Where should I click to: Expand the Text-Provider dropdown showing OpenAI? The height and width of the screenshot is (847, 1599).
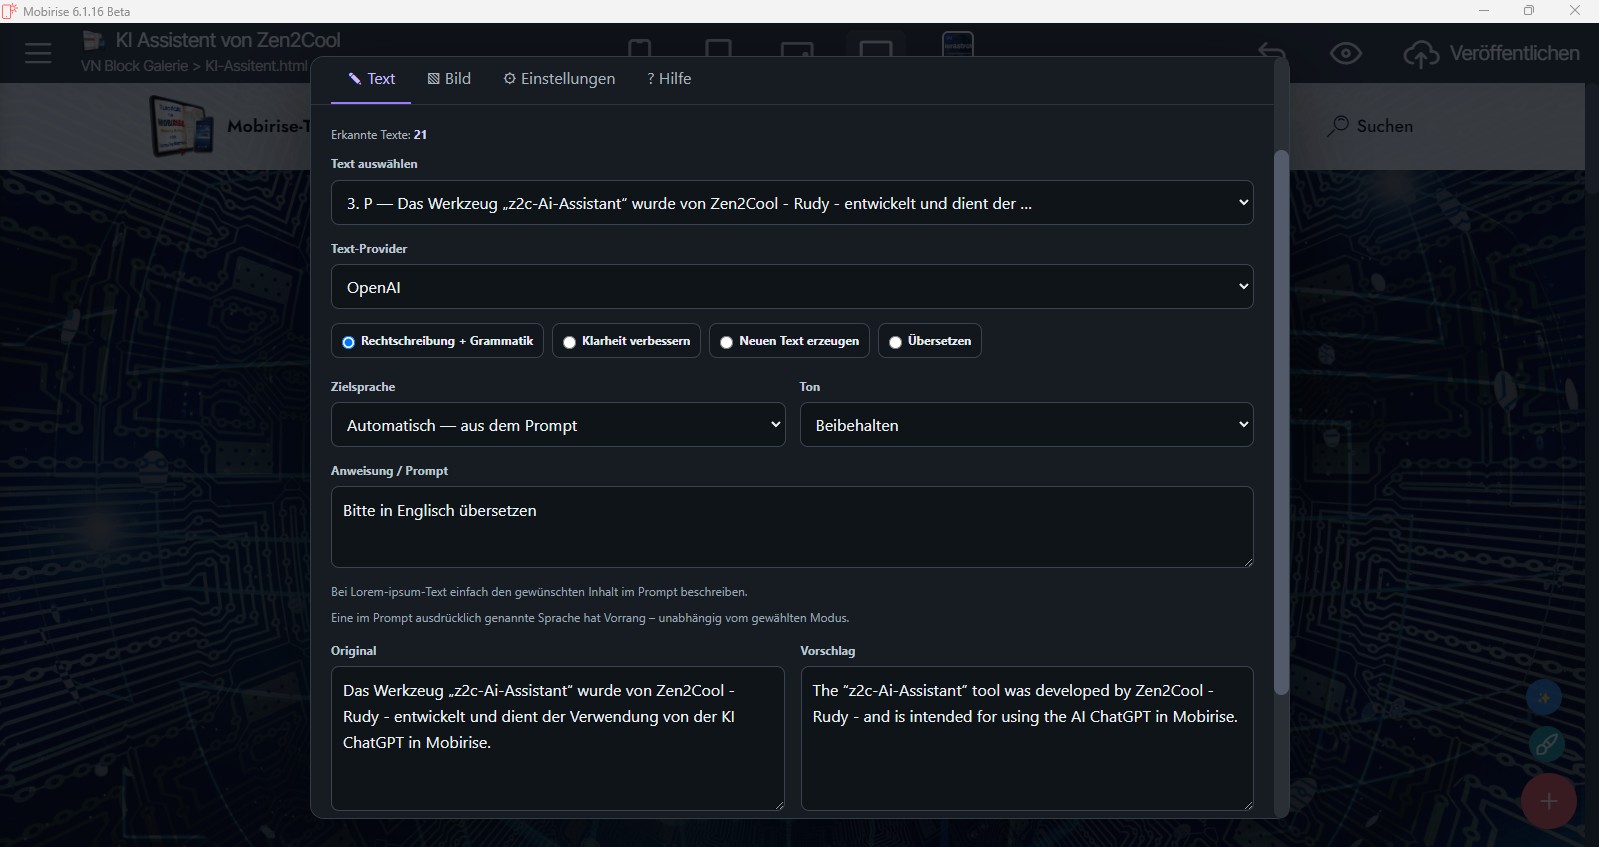792,287
